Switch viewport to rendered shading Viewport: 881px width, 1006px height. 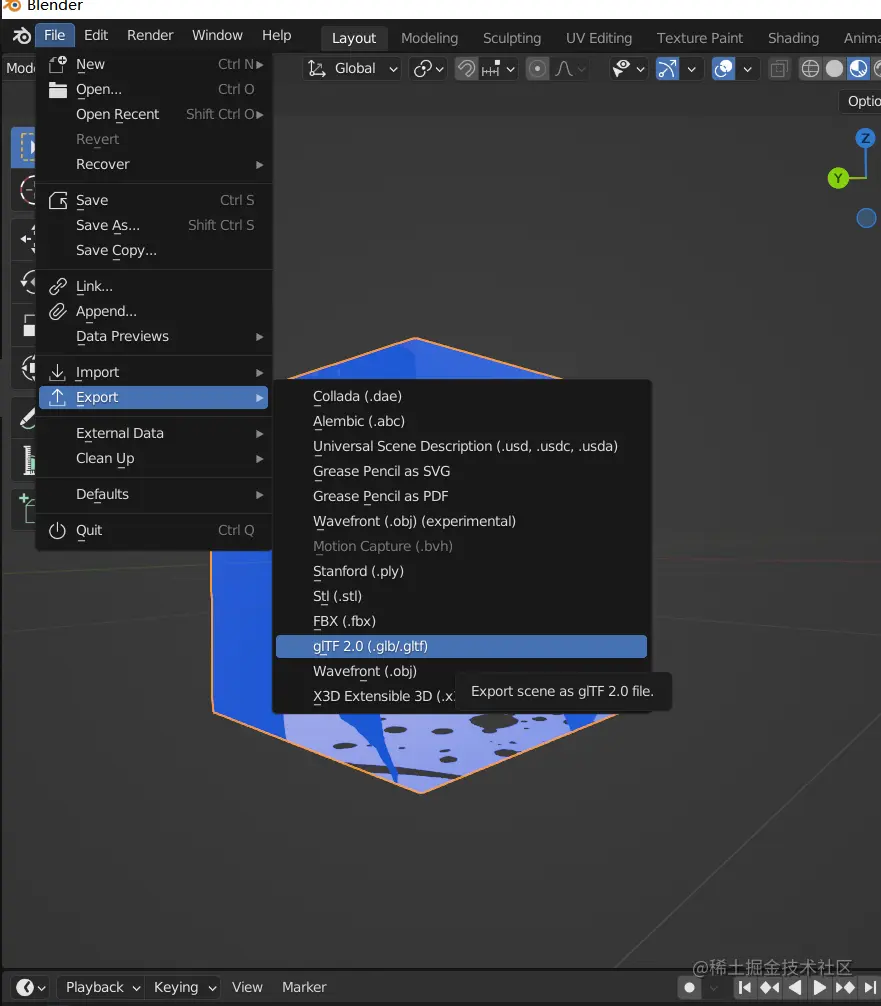tap(876, 68)
